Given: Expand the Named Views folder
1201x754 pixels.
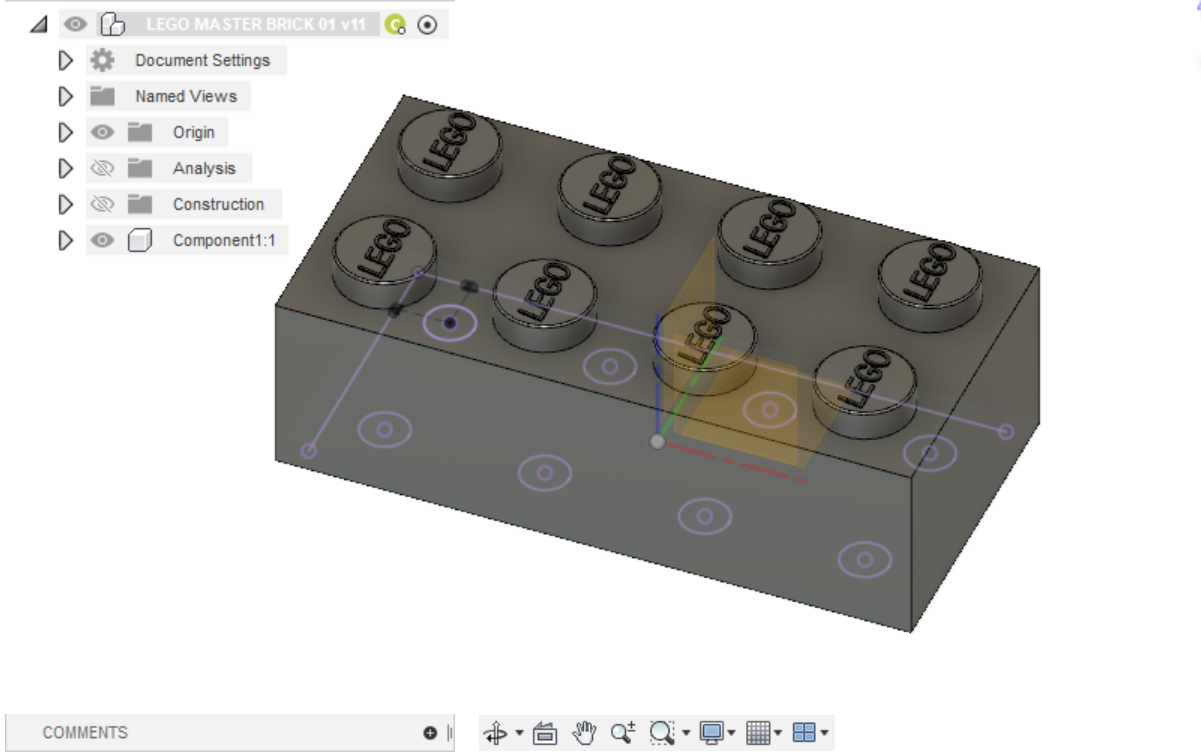Looking at the screenshot, I should click(x=66, y=96).
